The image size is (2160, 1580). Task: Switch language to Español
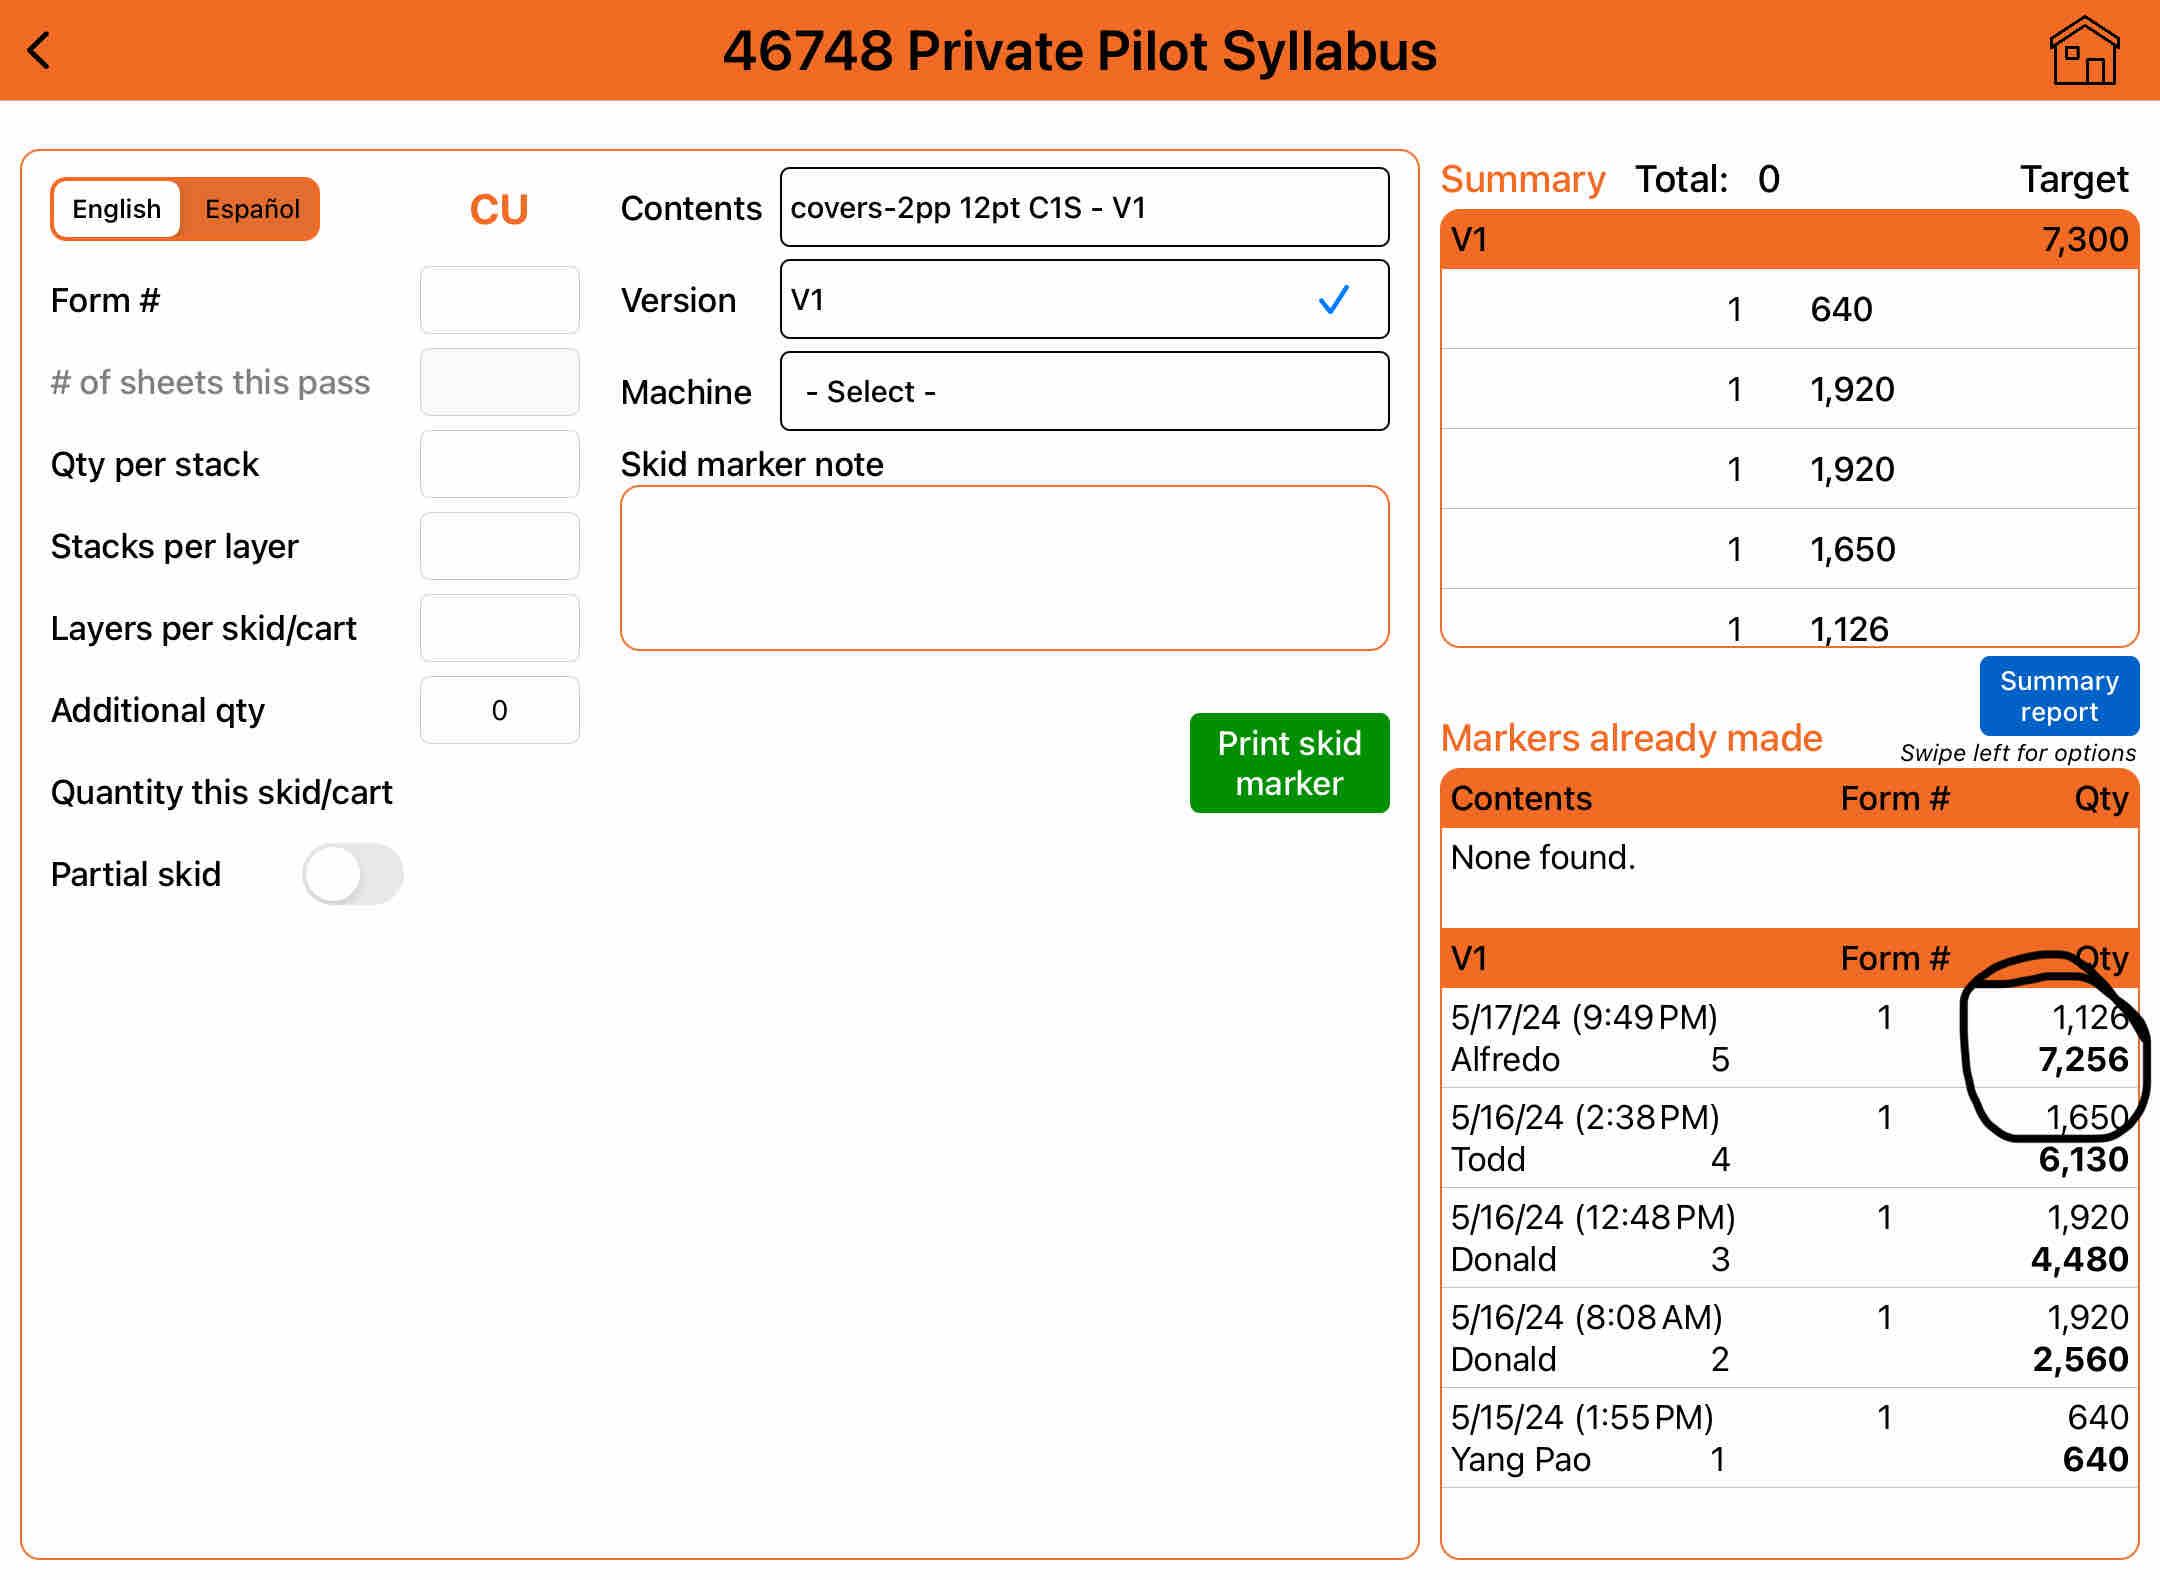(252, 209)
